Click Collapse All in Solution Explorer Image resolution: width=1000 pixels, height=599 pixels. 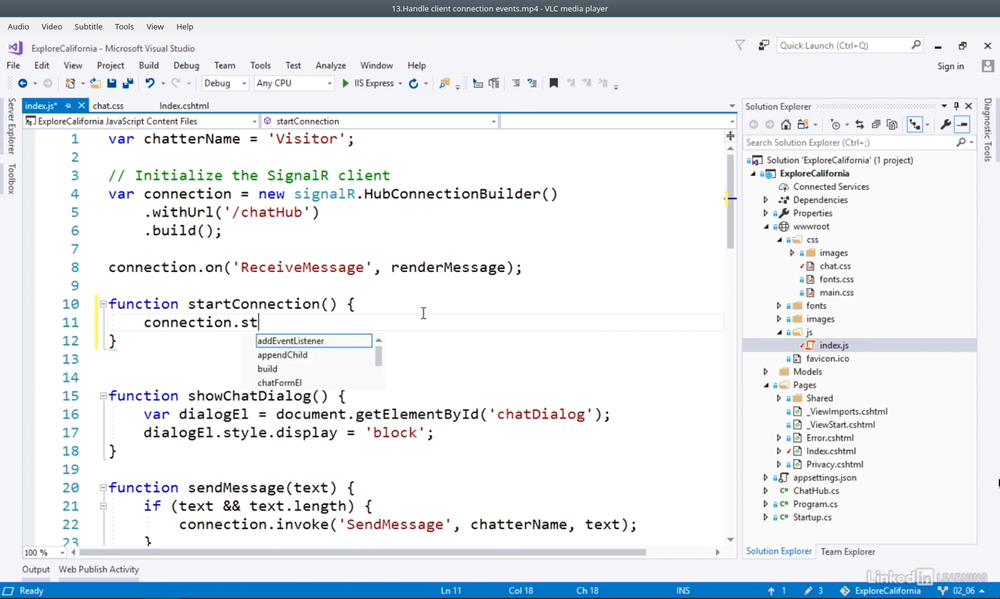pyautogui.click(x=876, y=125)
